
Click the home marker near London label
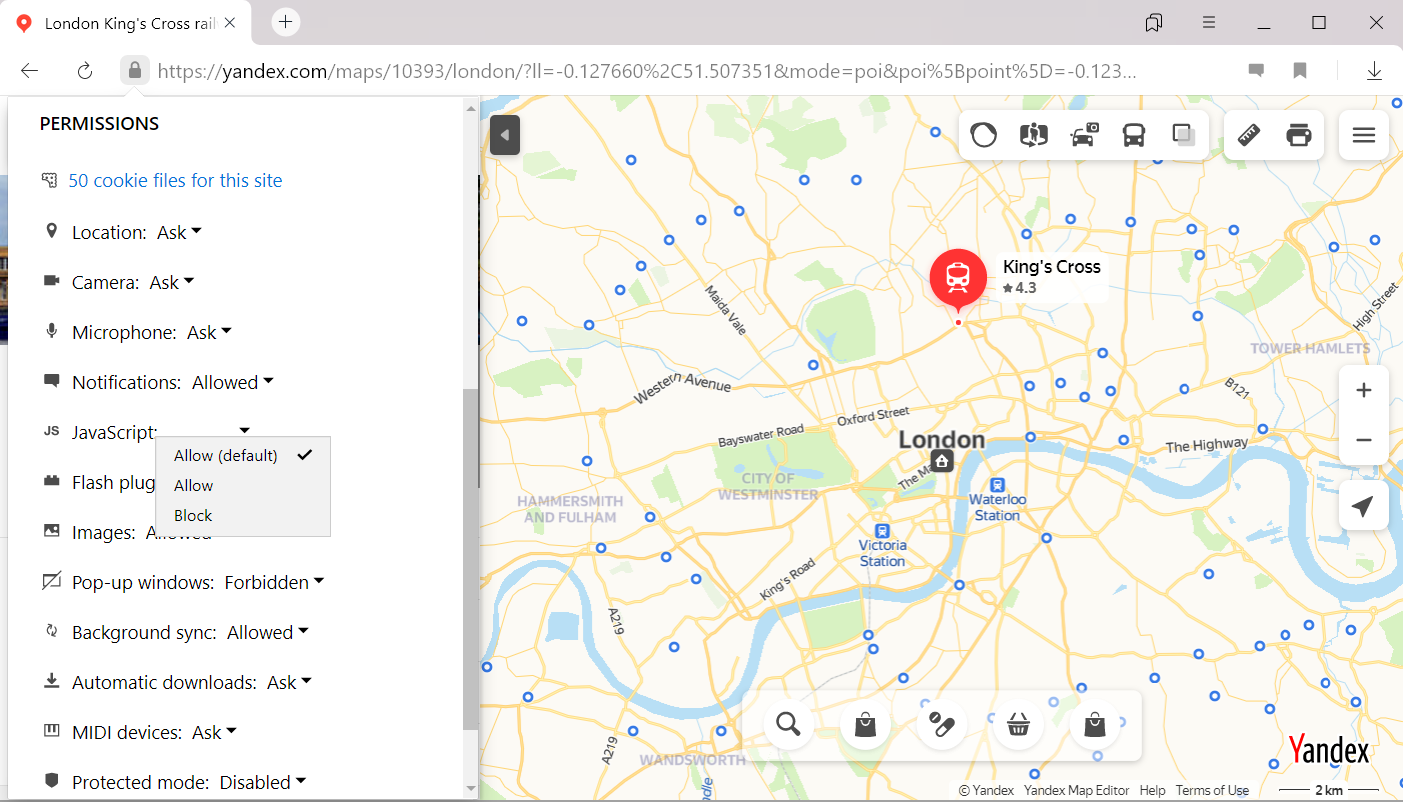tap(942, 460)
